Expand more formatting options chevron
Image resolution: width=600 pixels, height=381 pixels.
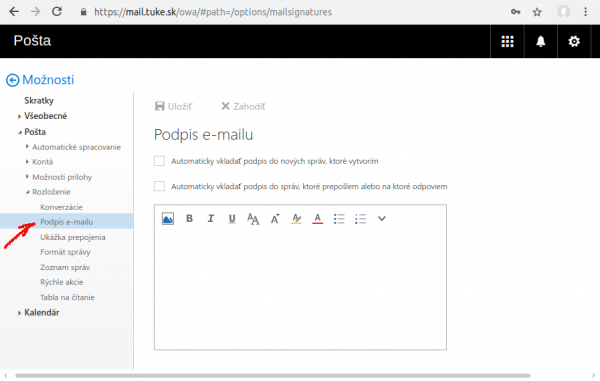point(382,219)
